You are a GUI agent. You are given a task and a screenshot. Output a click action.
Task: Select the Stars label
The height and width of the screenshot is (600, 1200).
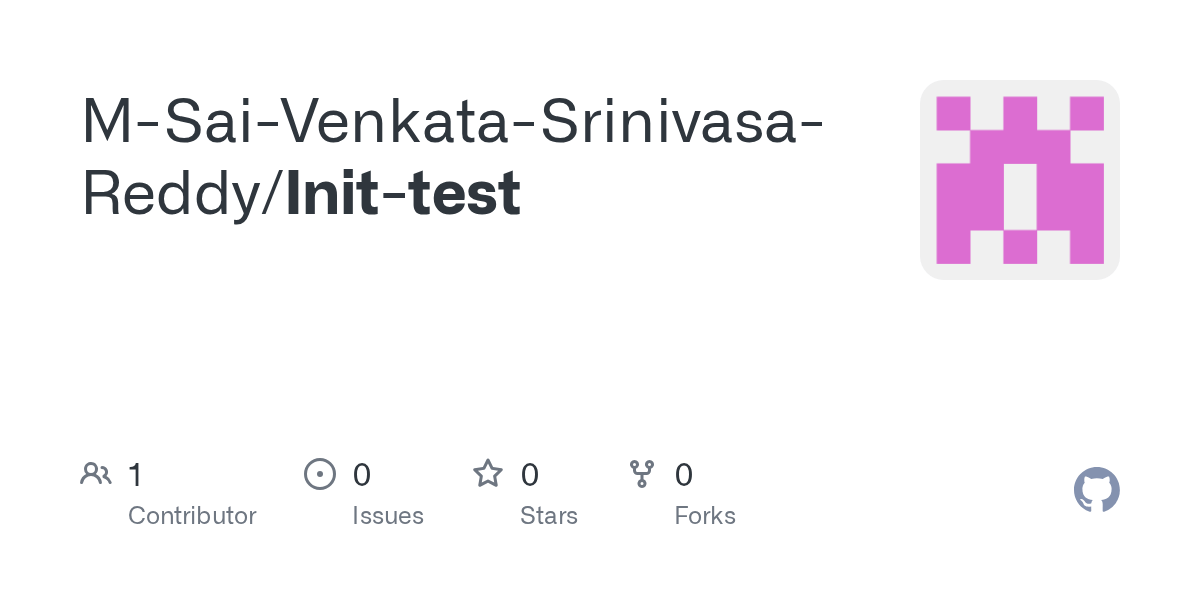tap(549, 516)
